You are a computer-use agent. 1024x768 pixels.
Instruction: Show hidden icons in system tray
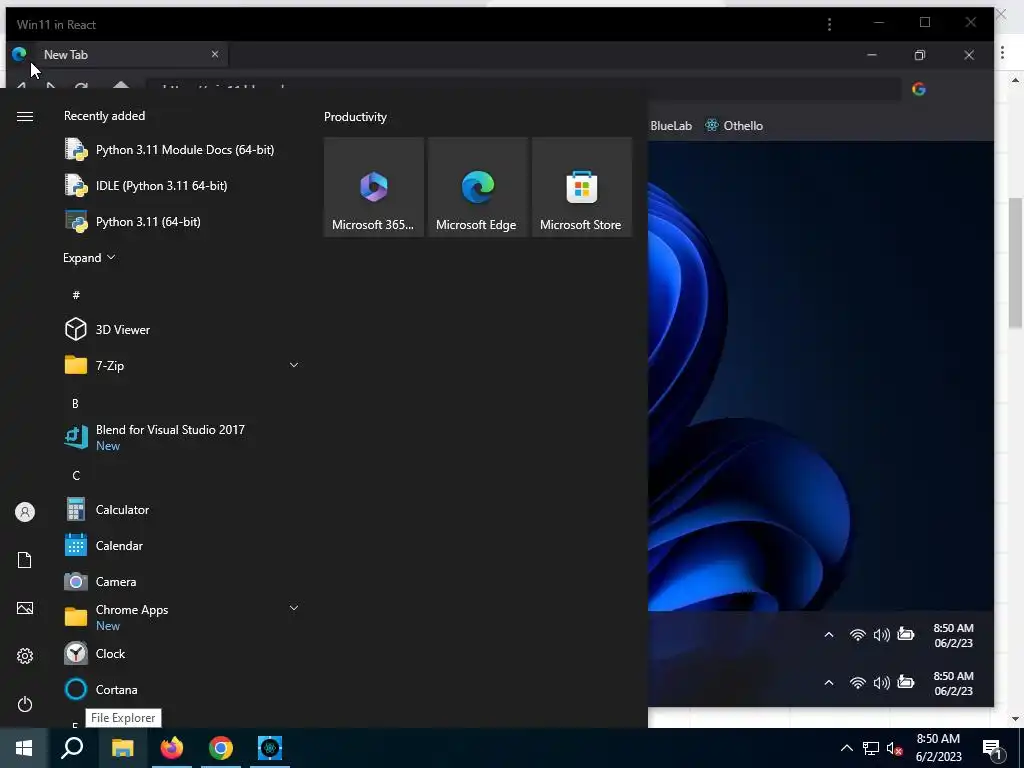(x=846, y=748)
